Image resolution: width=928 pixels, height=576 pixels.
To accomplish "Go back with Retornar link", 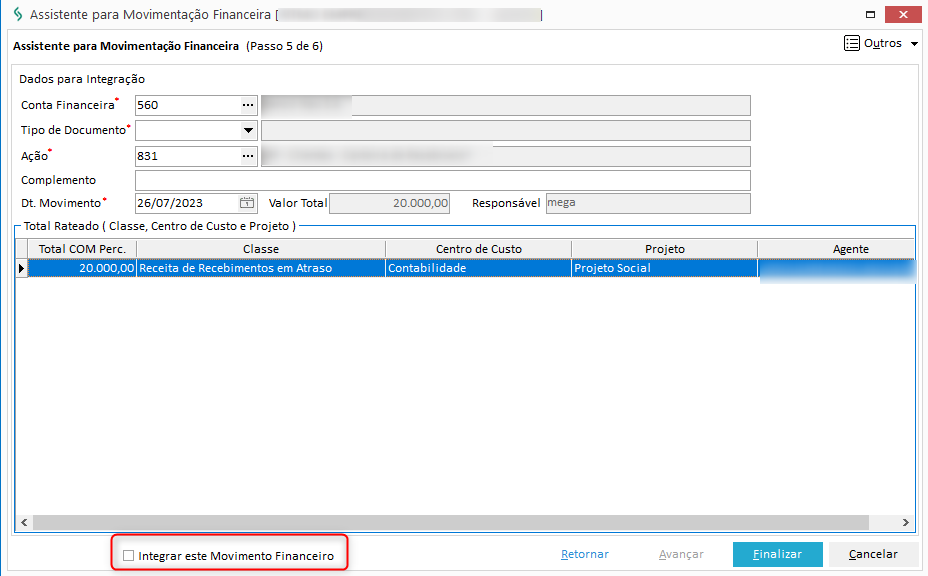I will (585, 554).
